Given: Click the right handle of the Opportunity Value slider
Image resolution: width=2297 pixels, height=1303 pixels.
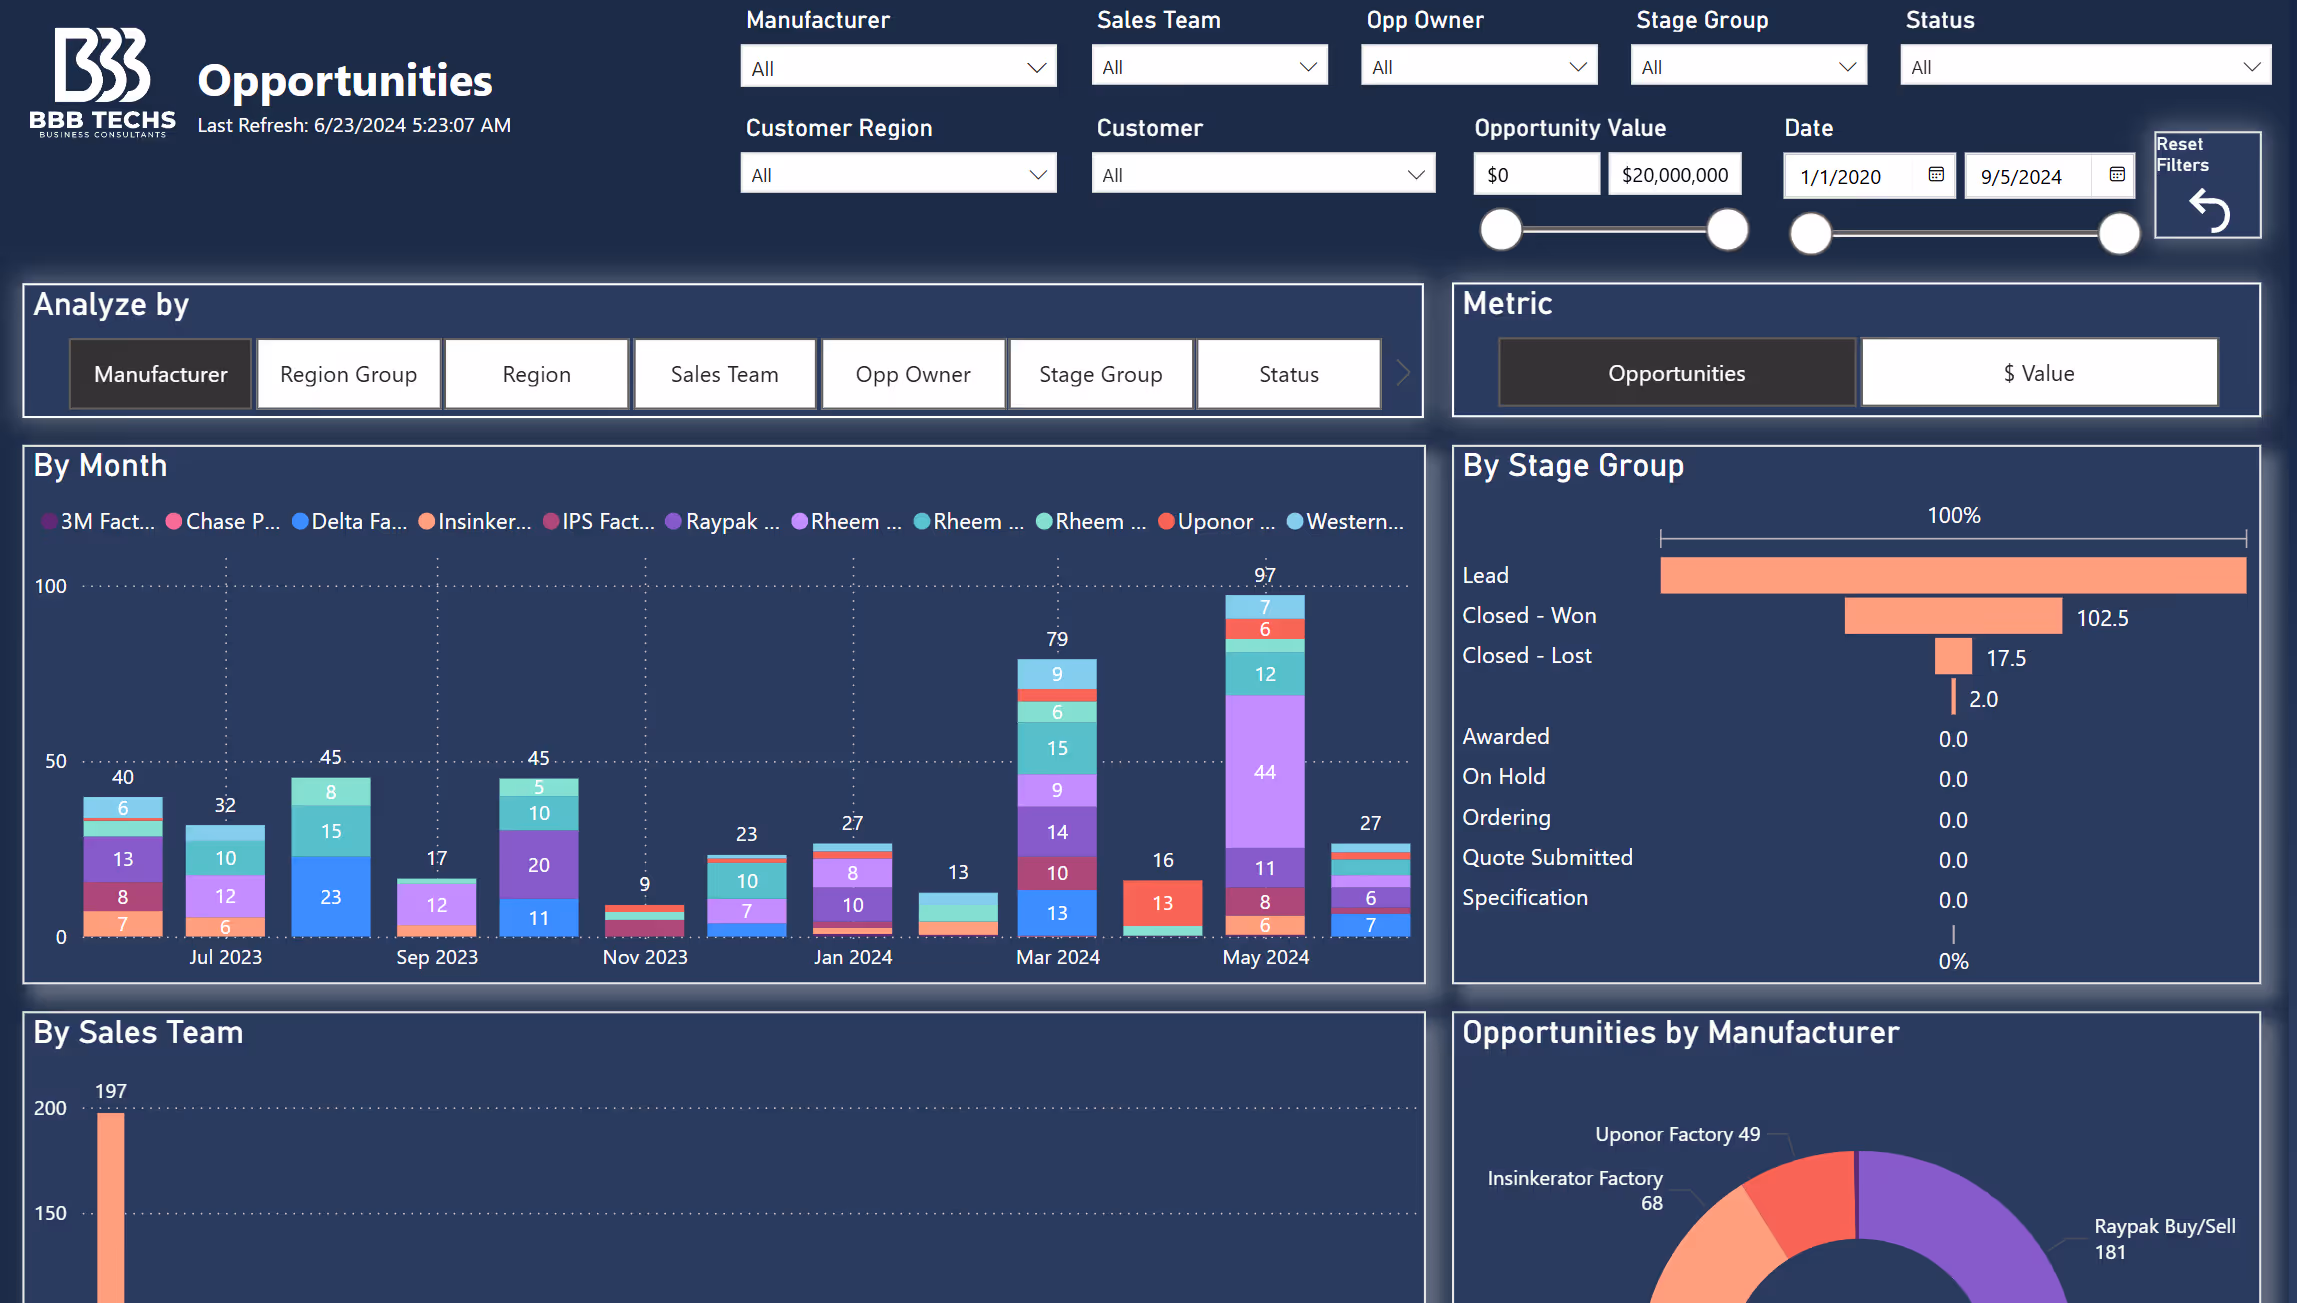Looking at the screenshot, I should point(1727,230).
